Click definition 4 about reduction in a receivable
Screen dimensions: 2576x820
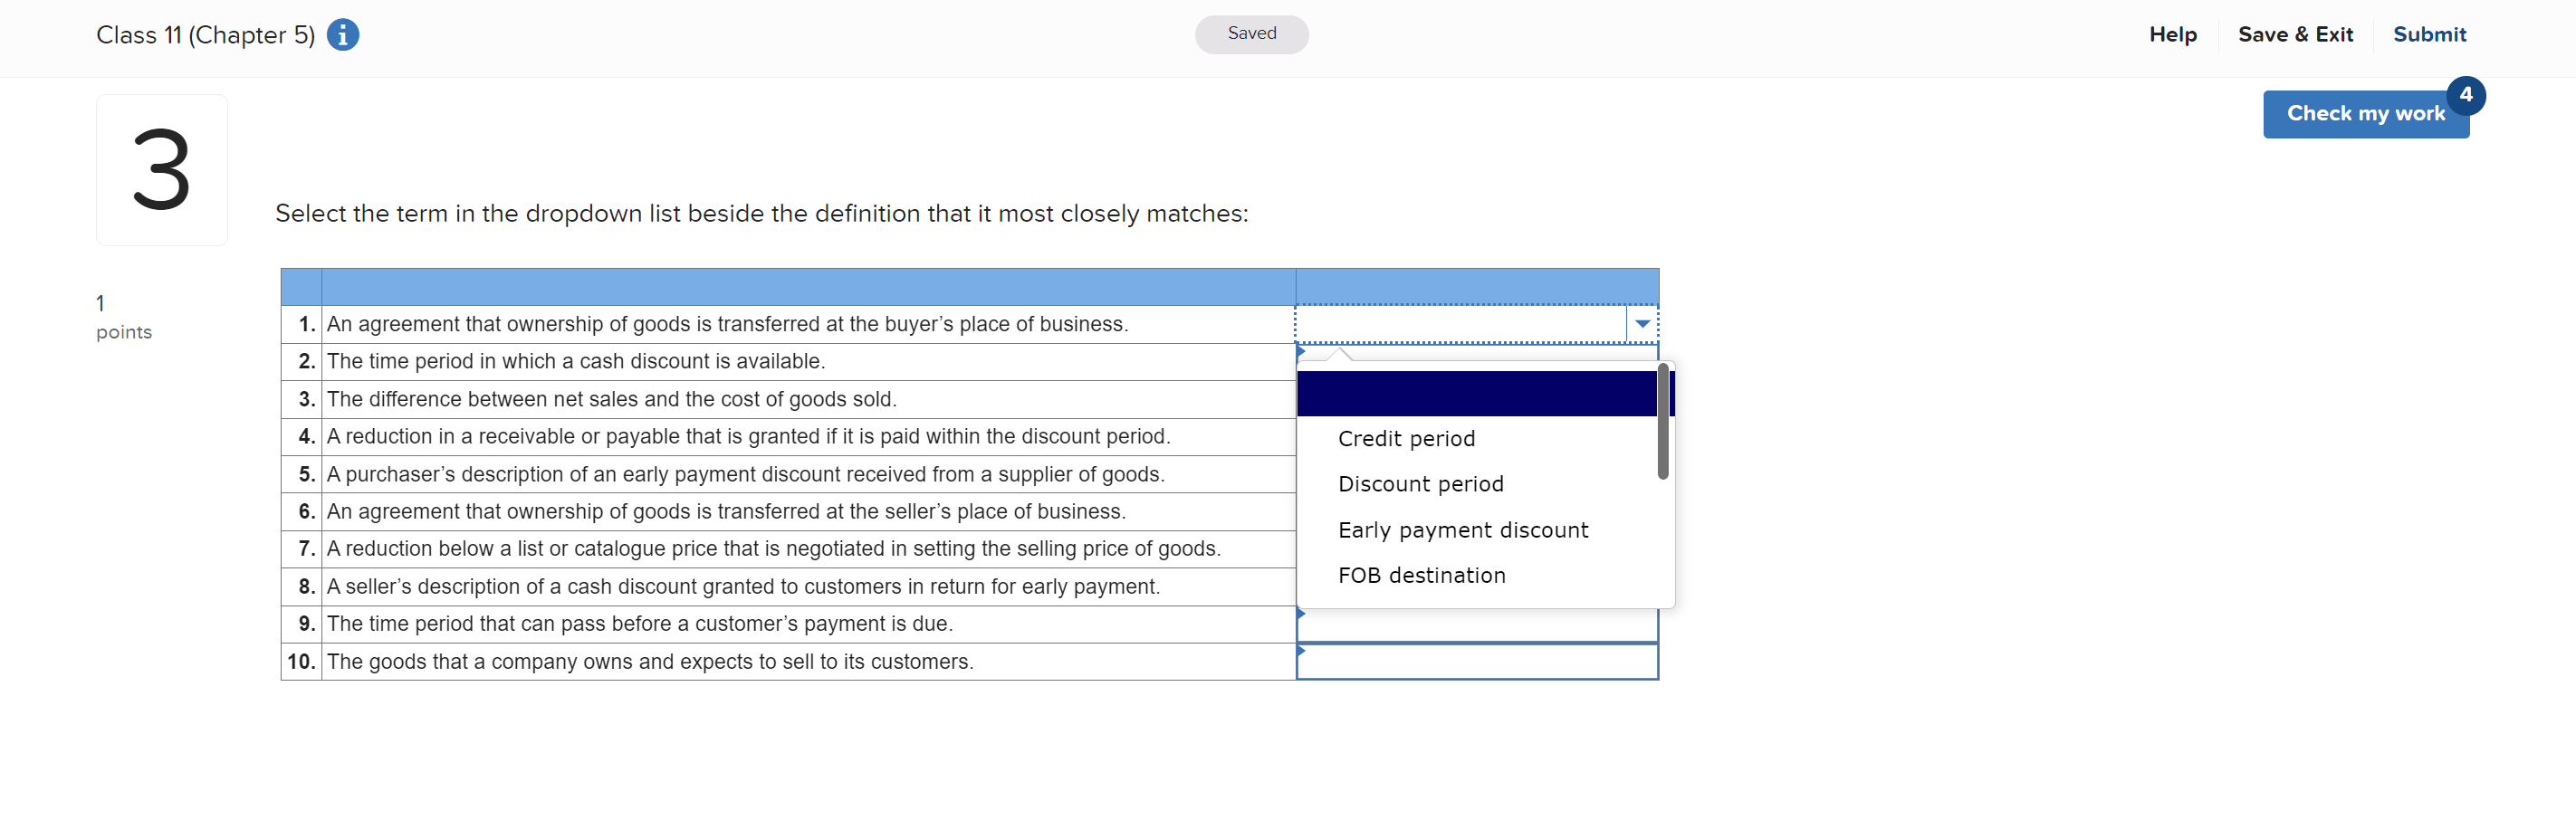[x=749, y=437]
